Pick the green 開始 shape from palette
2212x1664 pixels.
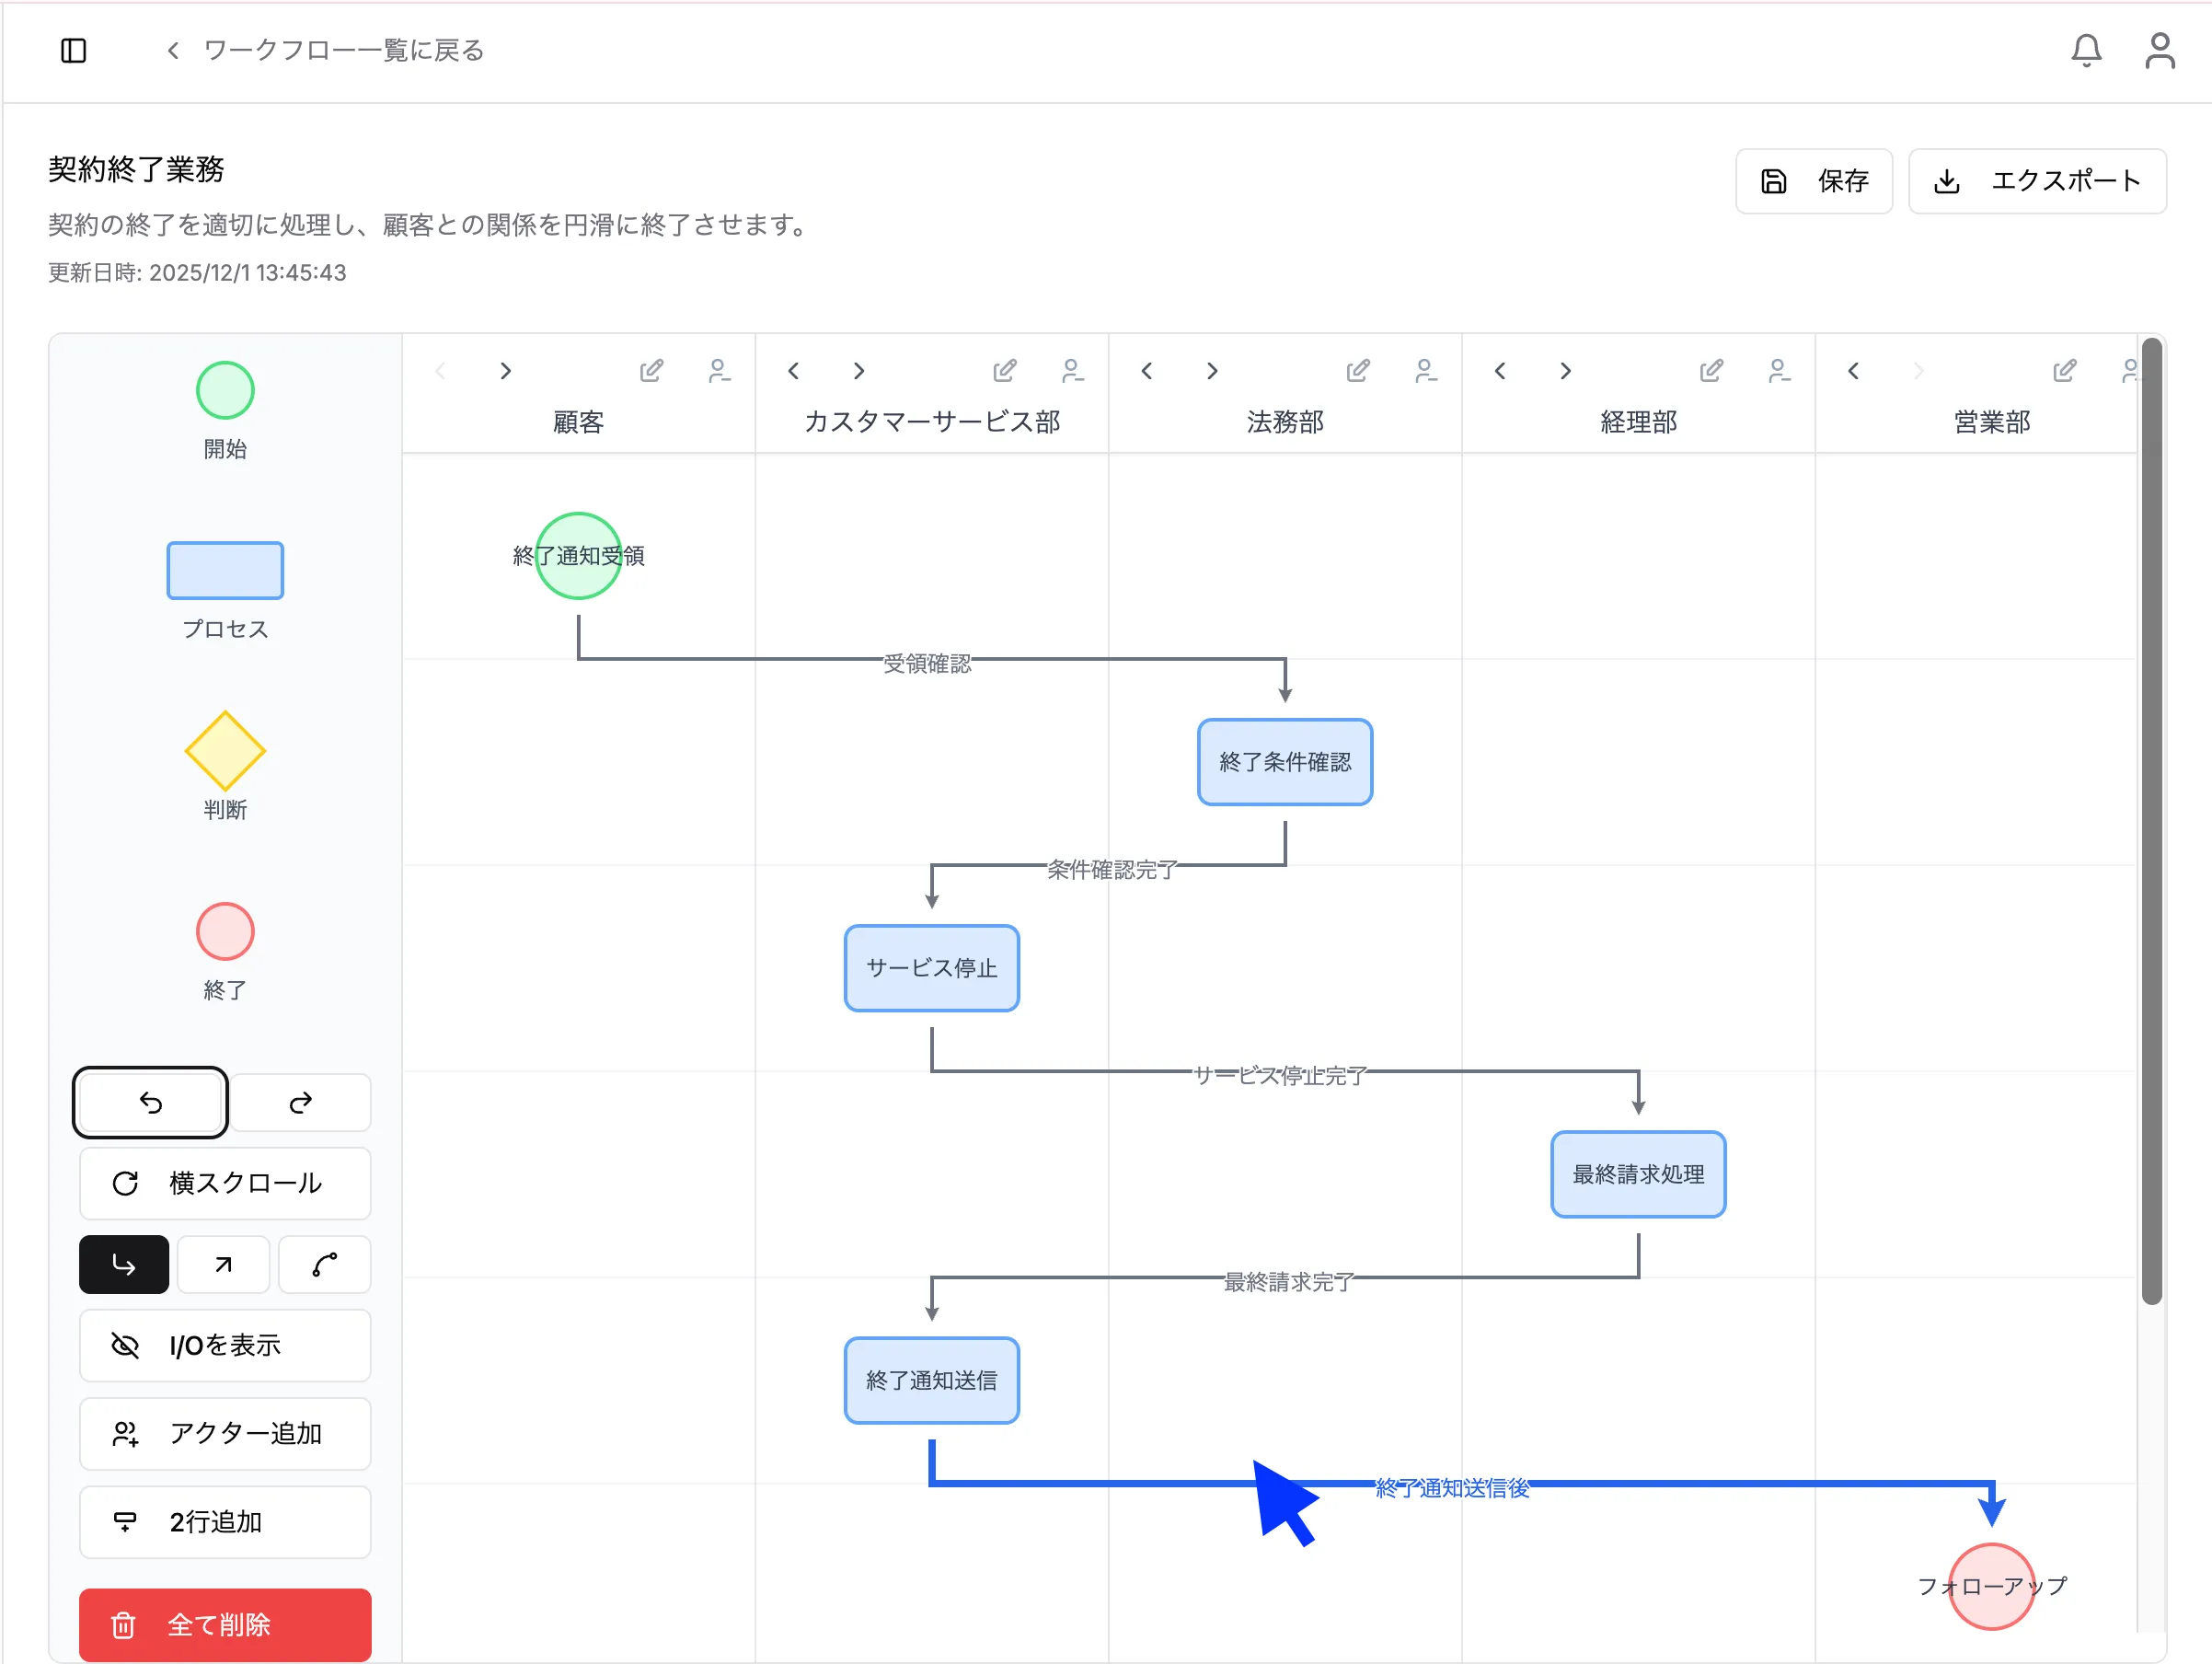click(225, 390)
